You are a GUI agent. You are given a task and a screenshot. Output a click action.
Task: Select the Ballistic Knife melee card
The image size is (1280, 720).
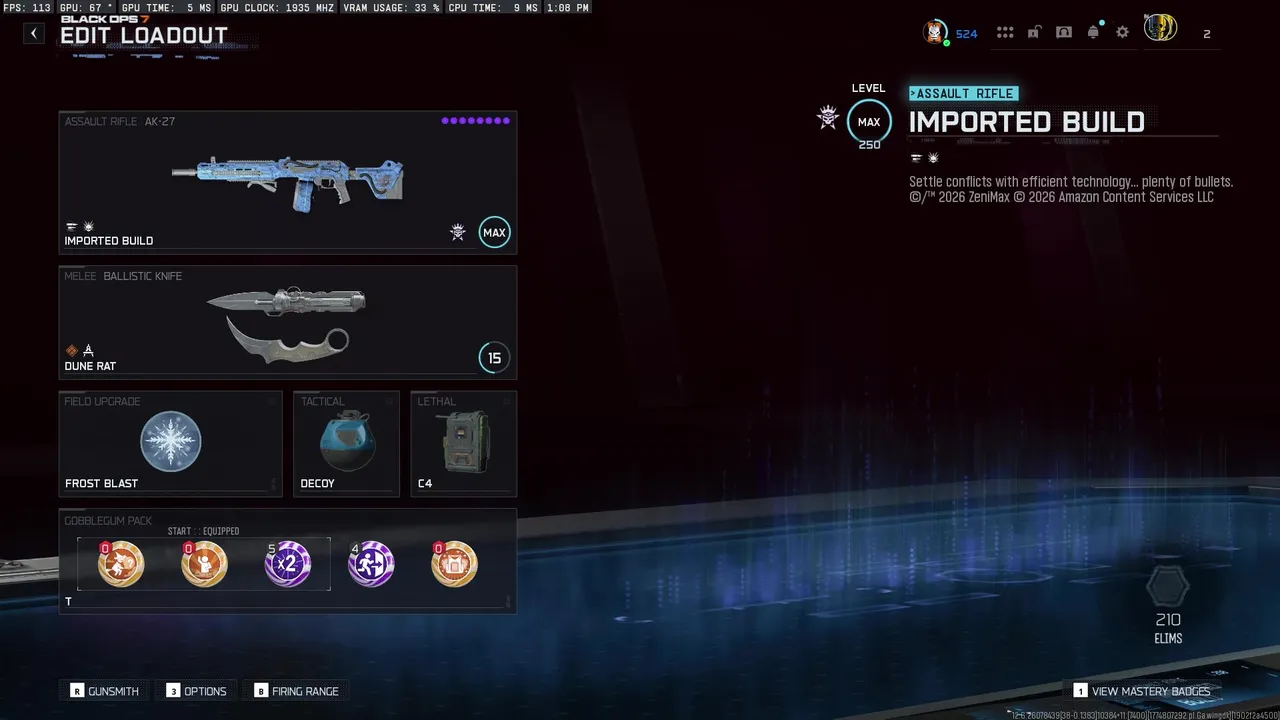click(x=288, y=321)
